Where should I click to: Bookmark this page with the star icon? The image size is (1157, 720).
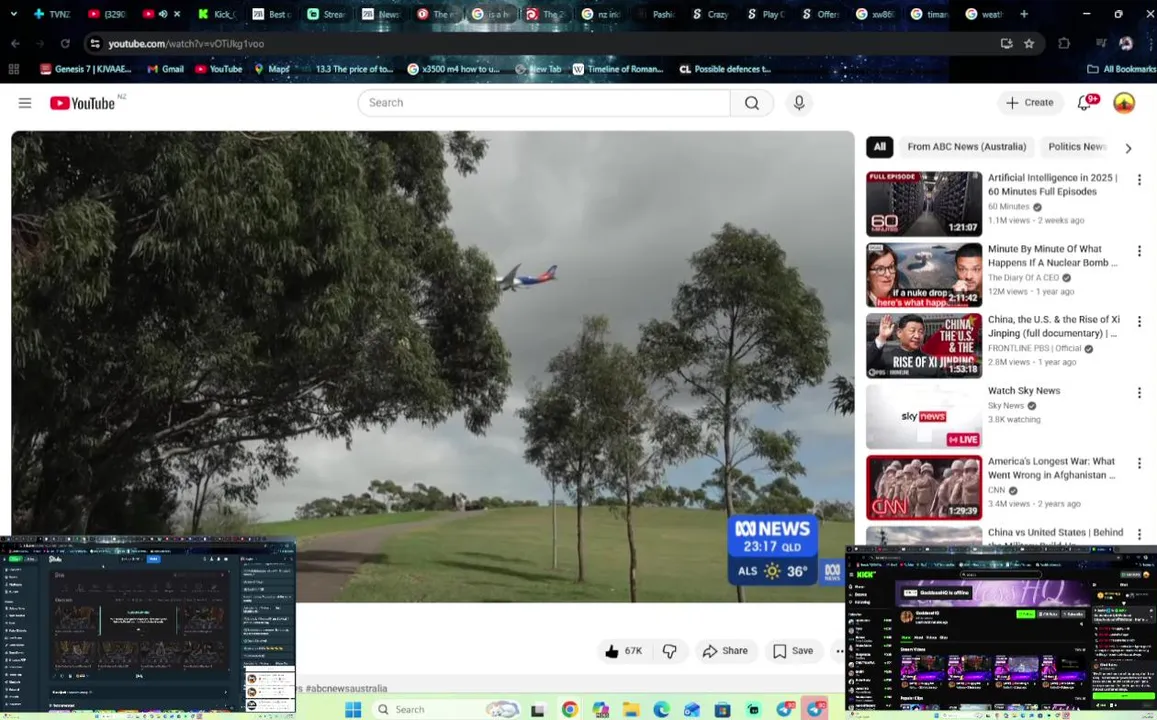tap(1029, 44)
